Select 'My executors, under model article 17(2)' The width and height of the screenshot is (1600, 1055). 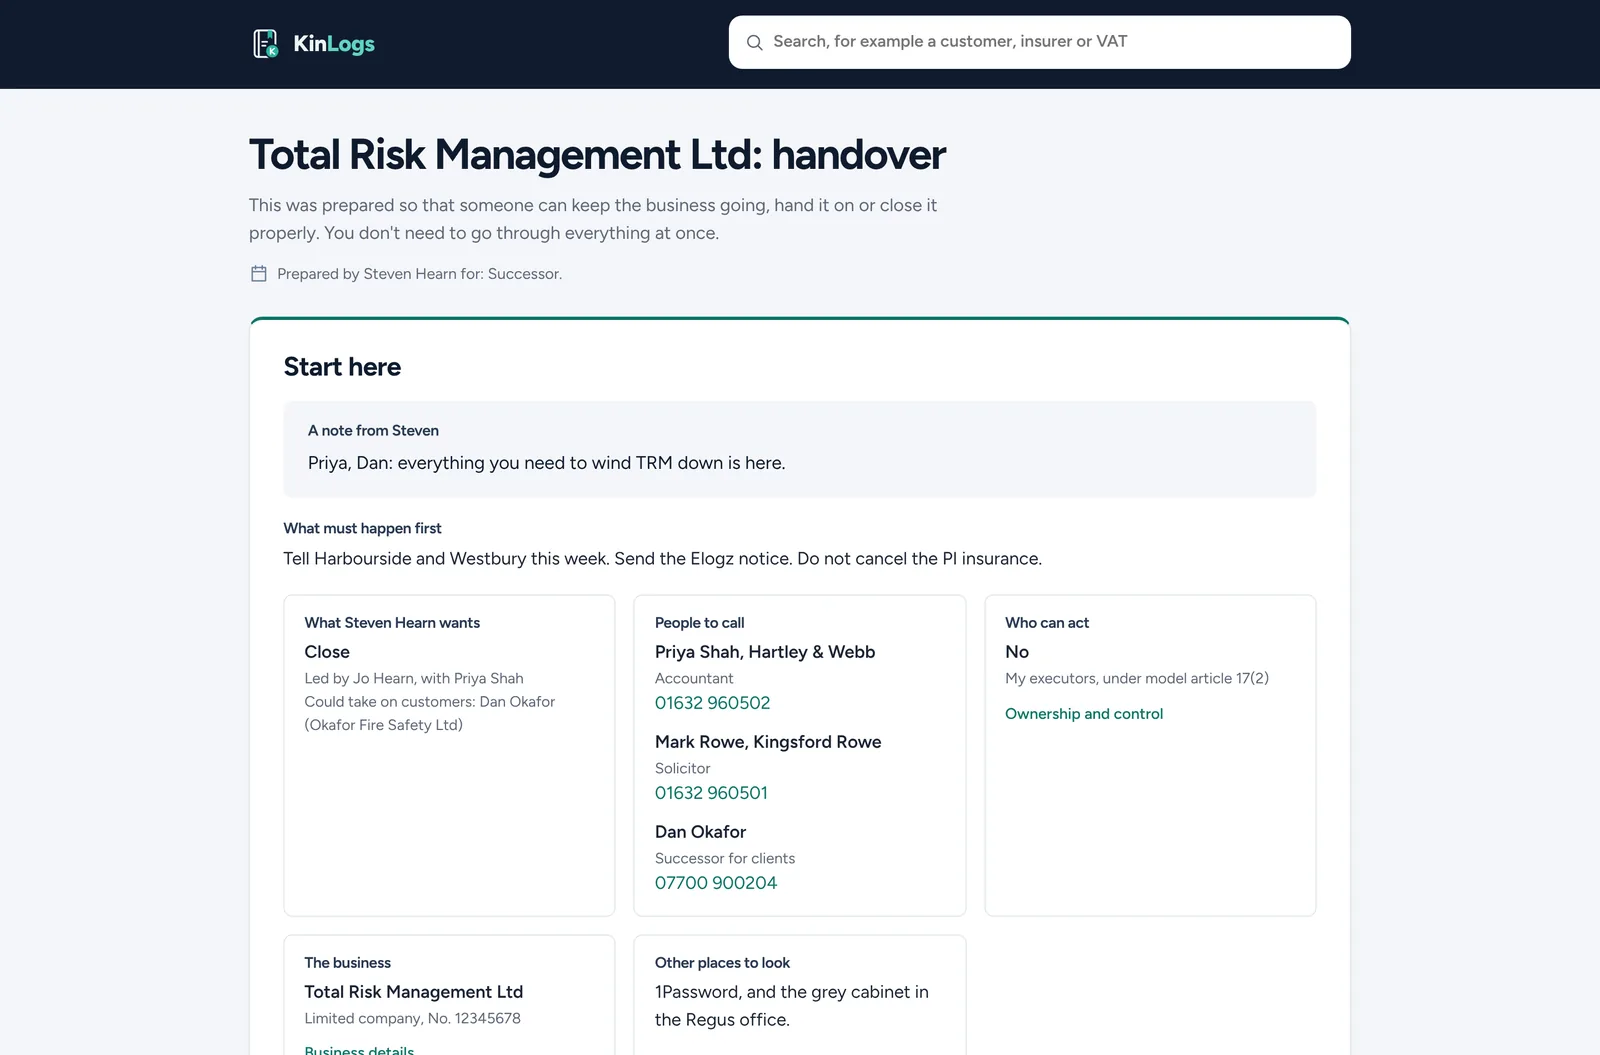point(1137,678)
